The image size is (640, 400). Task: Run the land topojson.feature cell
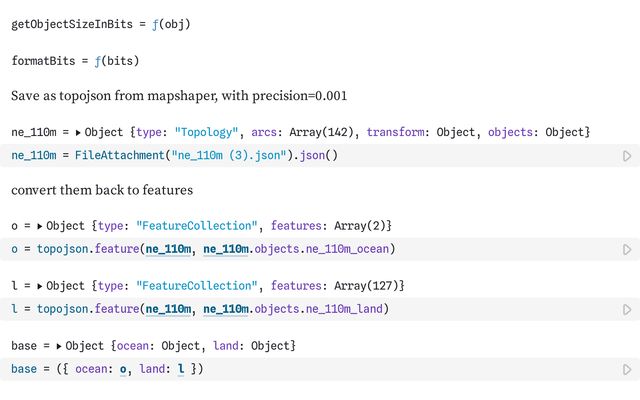coord(627,310)
